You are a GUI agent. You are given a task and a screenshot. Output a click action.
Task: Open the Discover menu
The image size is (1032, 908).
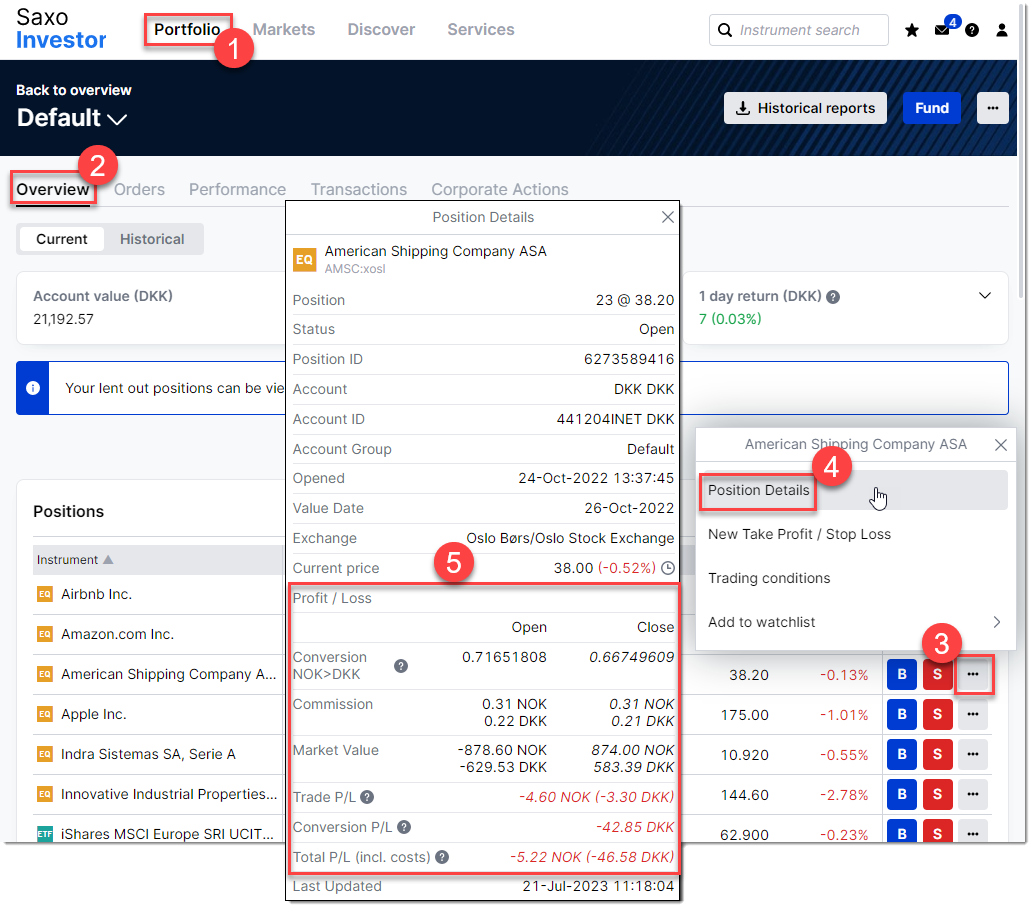click(381, 30)
